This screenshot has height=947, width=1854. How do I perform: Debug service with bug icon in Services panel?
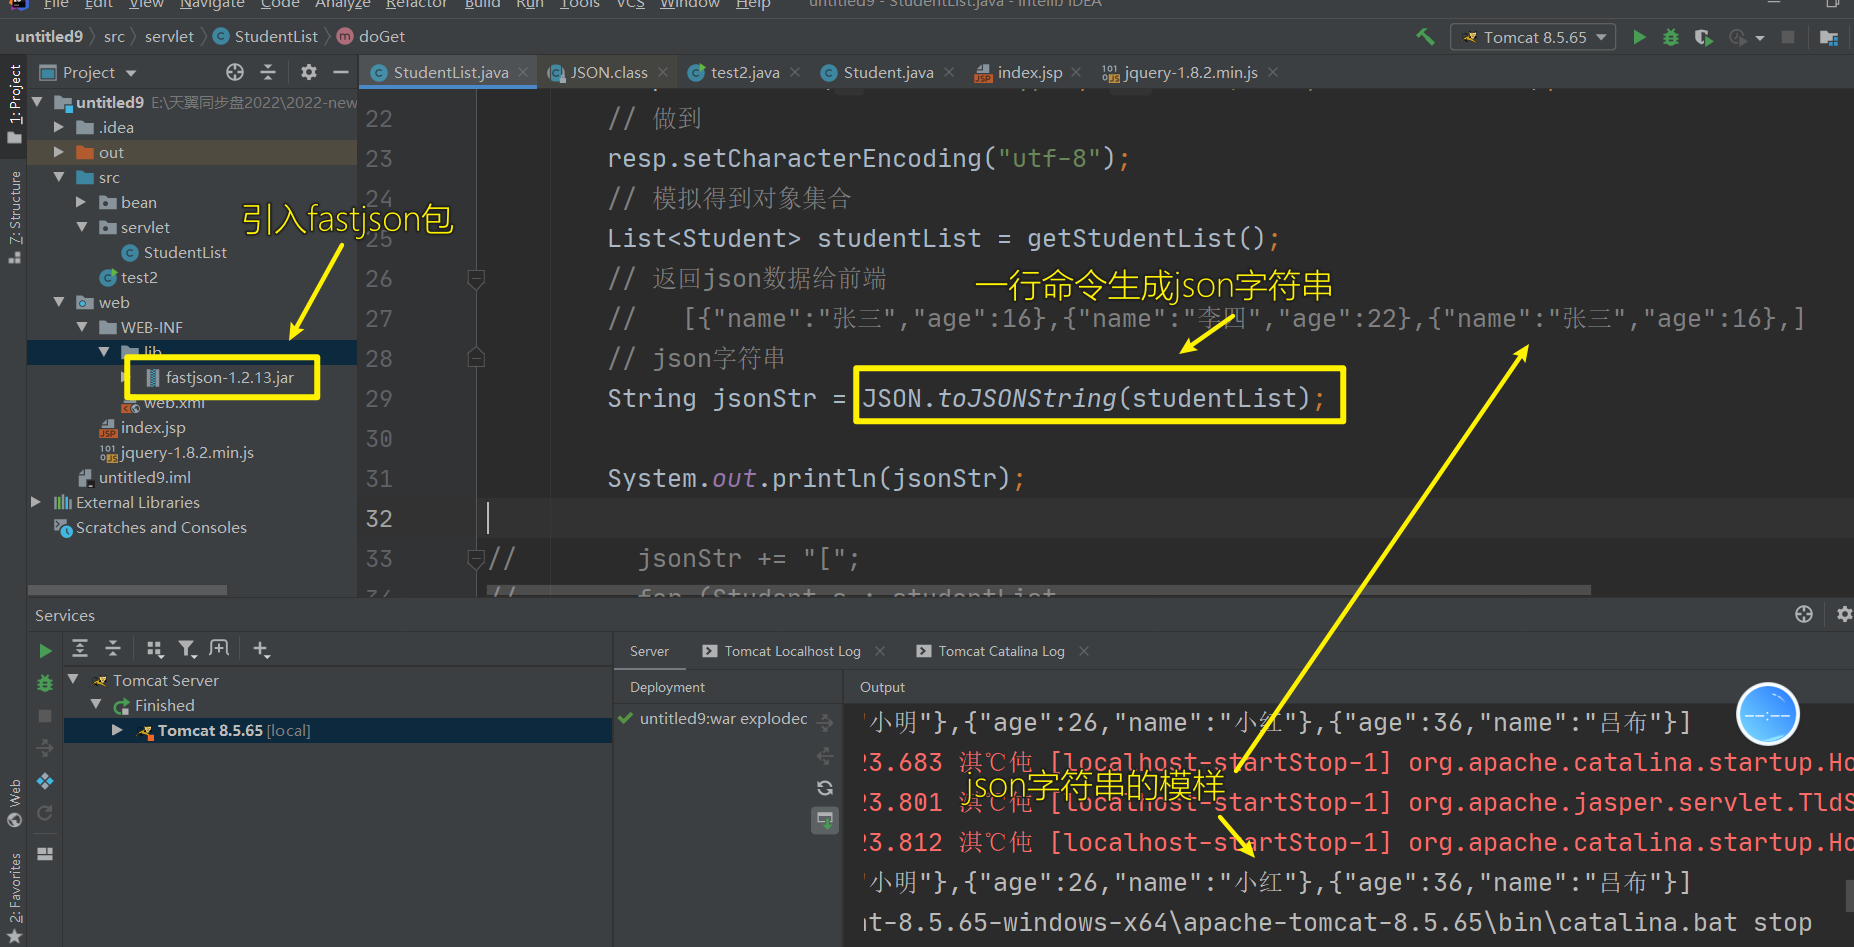[x=45, y=683]
